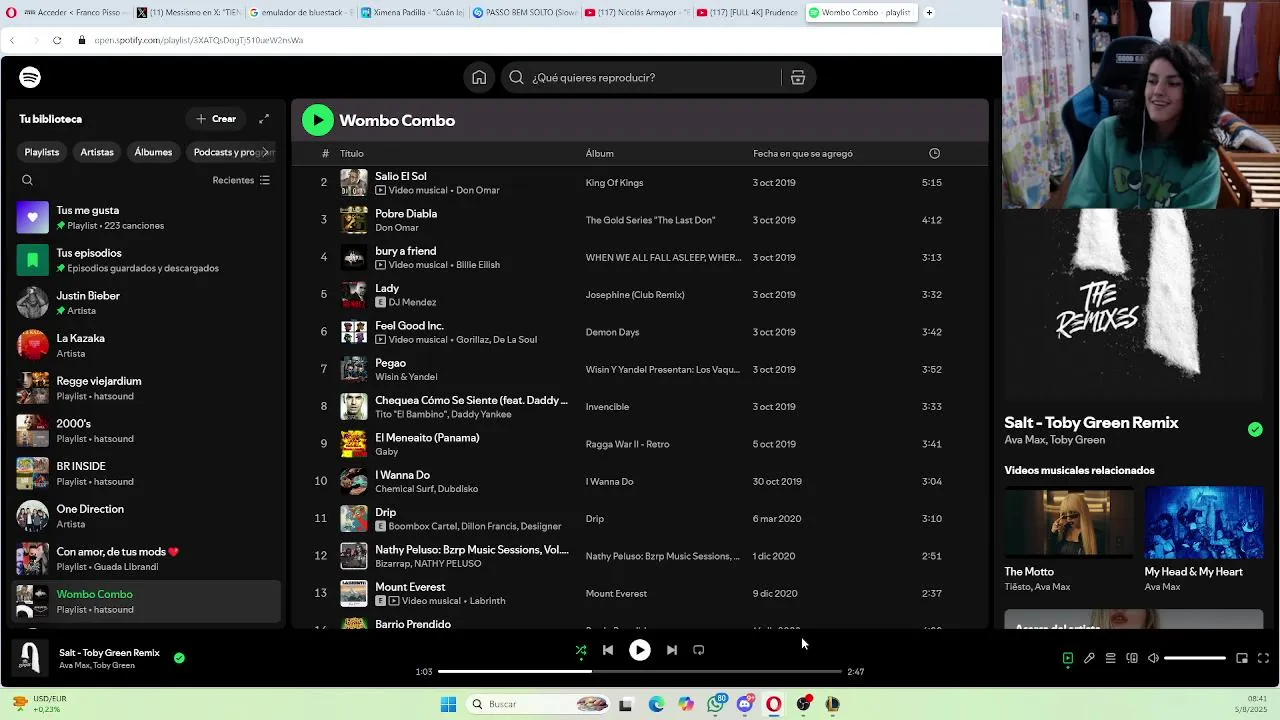1280x720 pixels.
Task: Open the Justin Bieber artist entry
Action: (146, 303)
